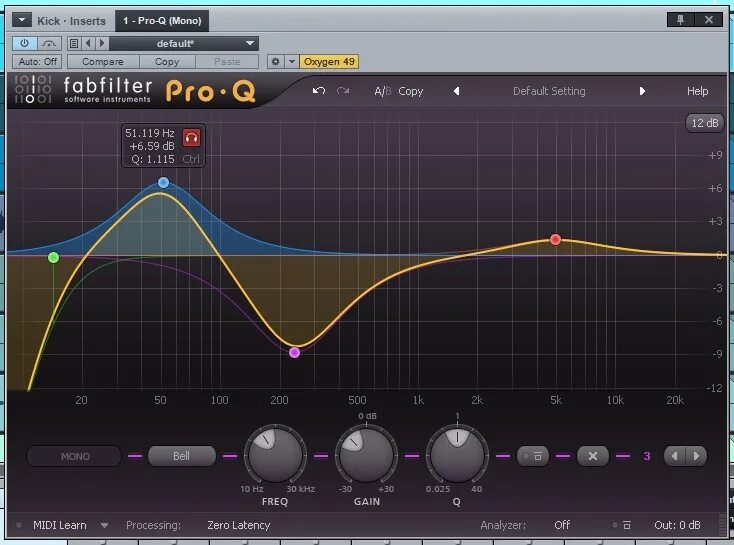
Task: Click the Q knob
Action: pos(457,455)
